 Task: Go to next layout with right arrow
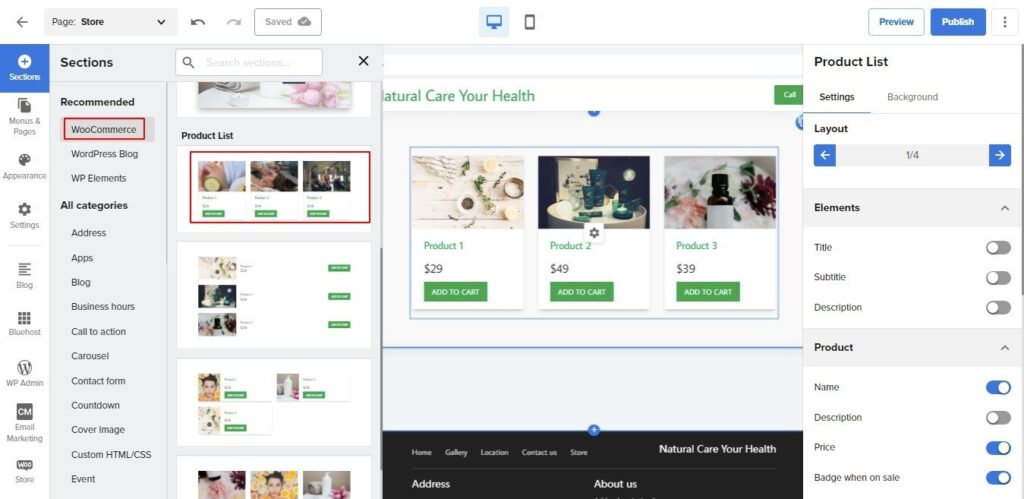pos(1000,155)
